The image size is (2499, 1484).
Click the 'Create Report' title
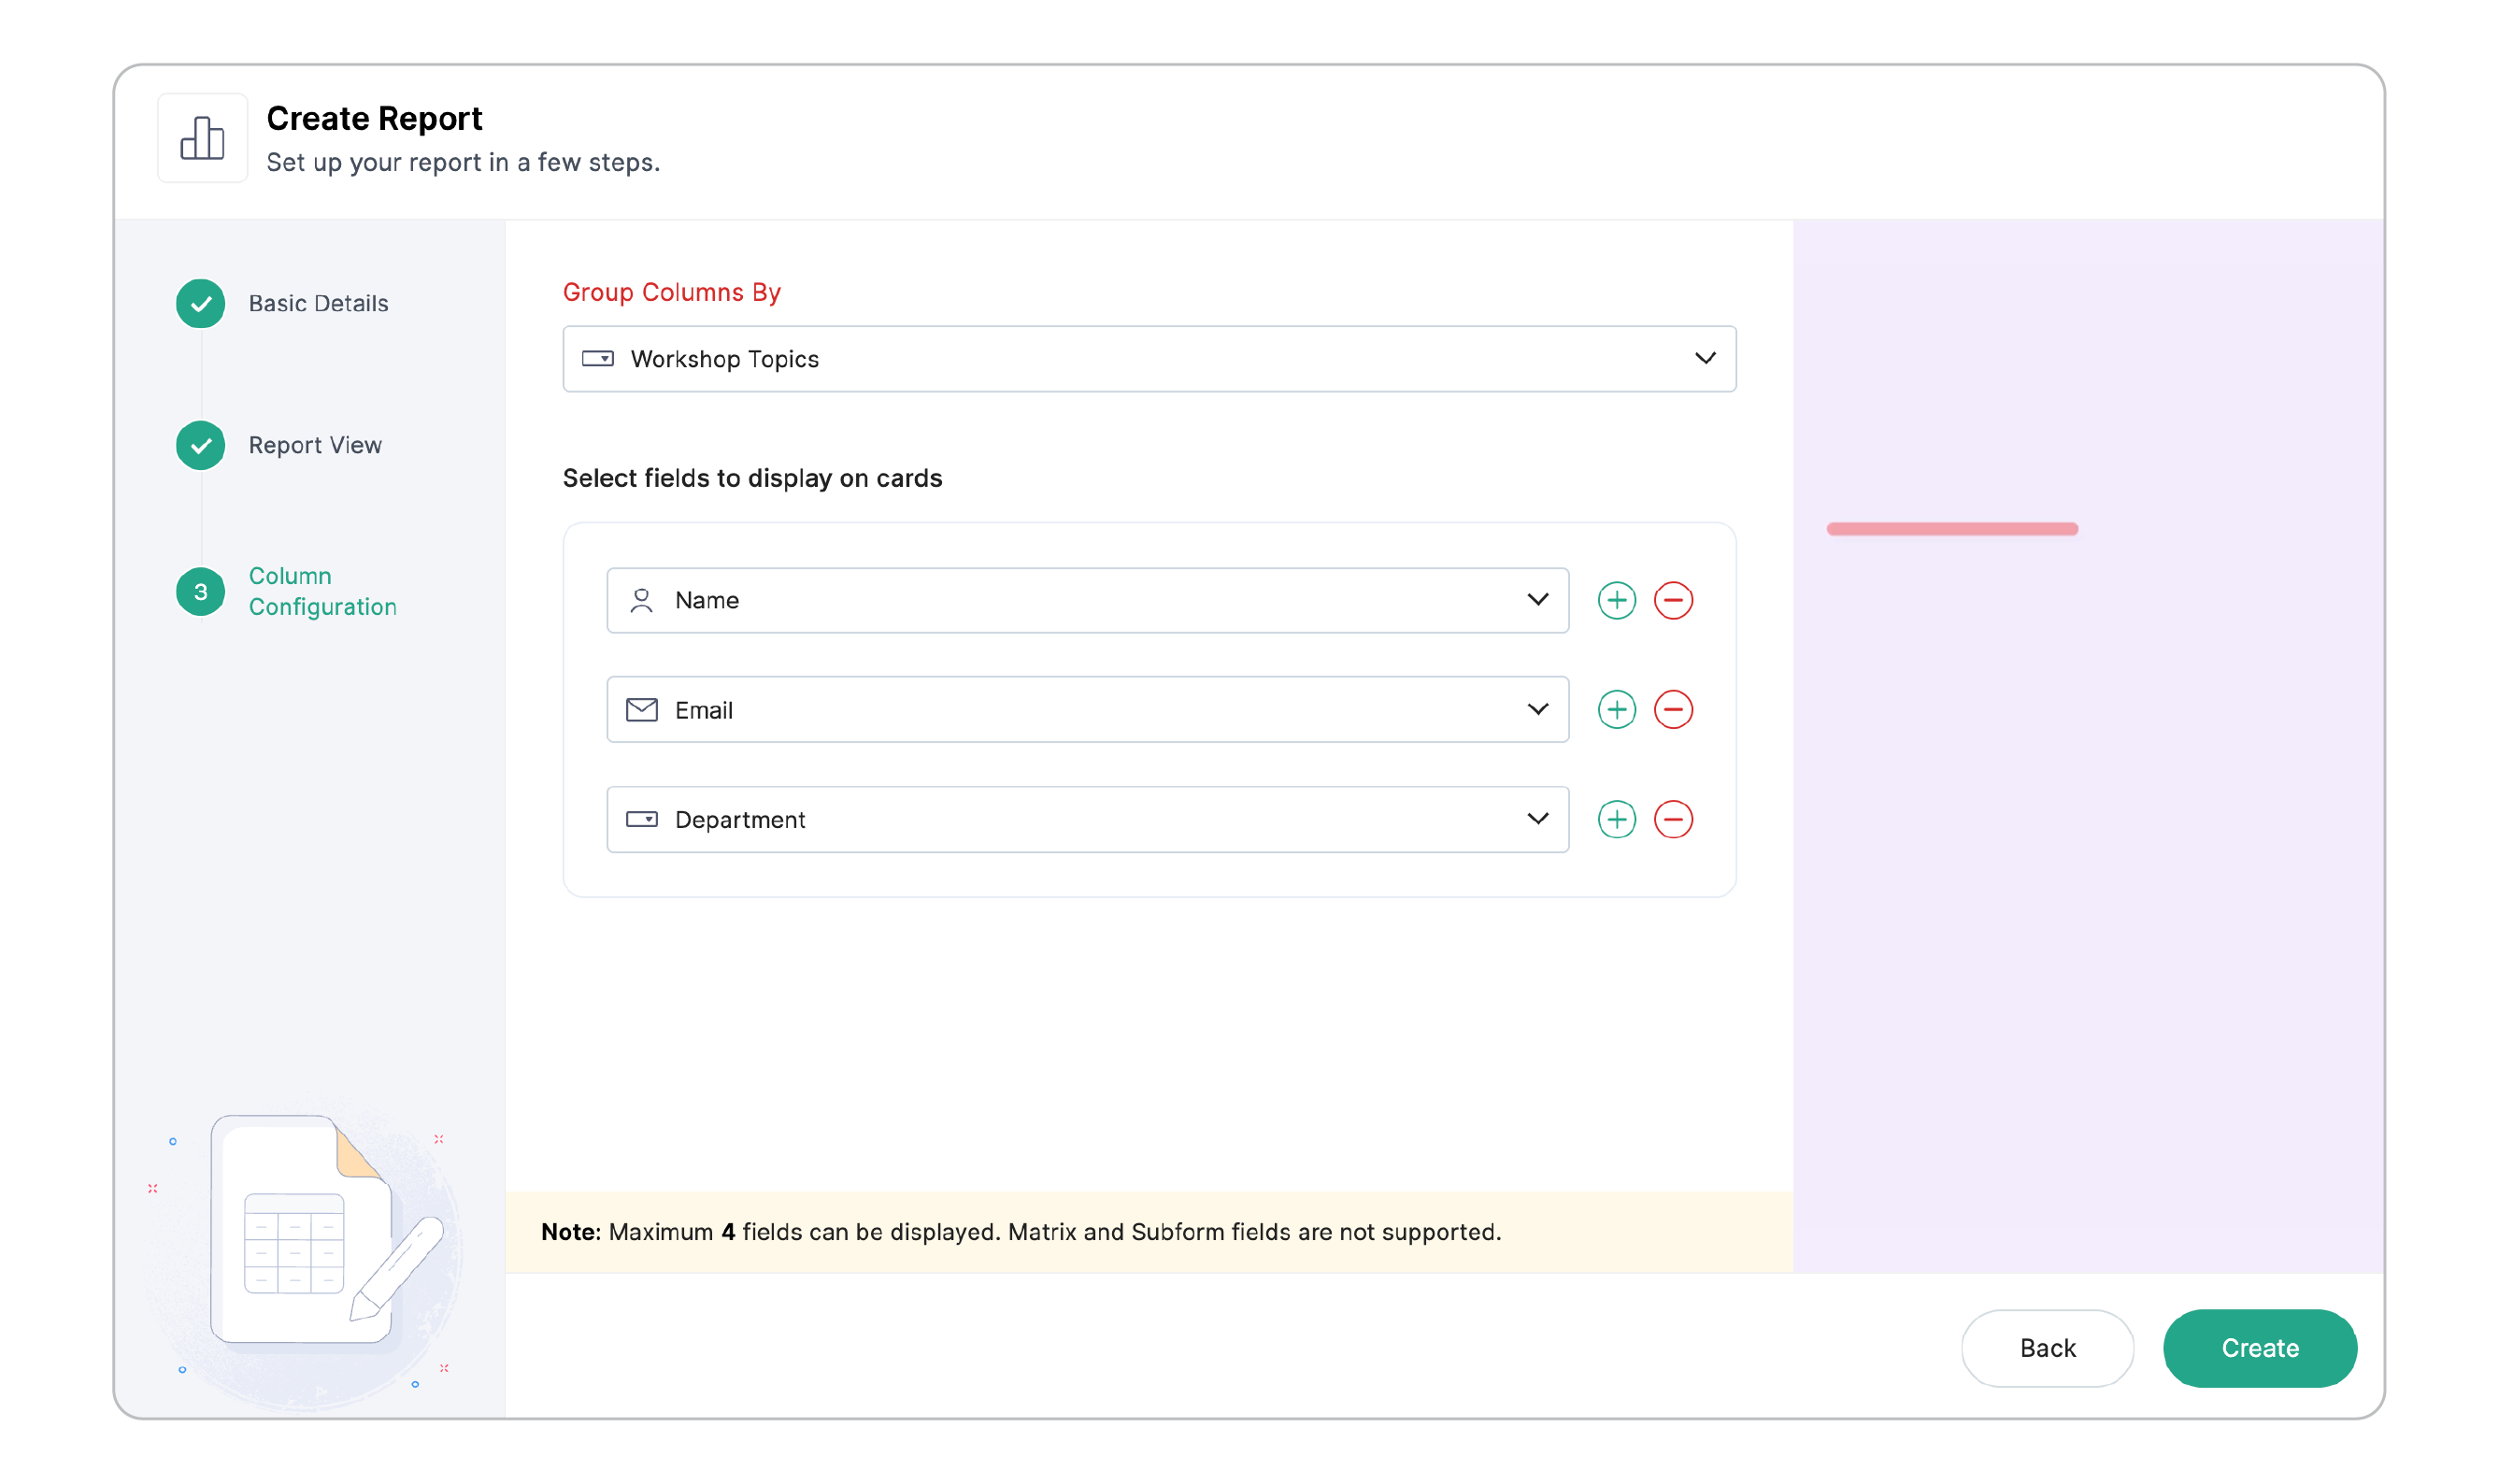tap(374, 118)
